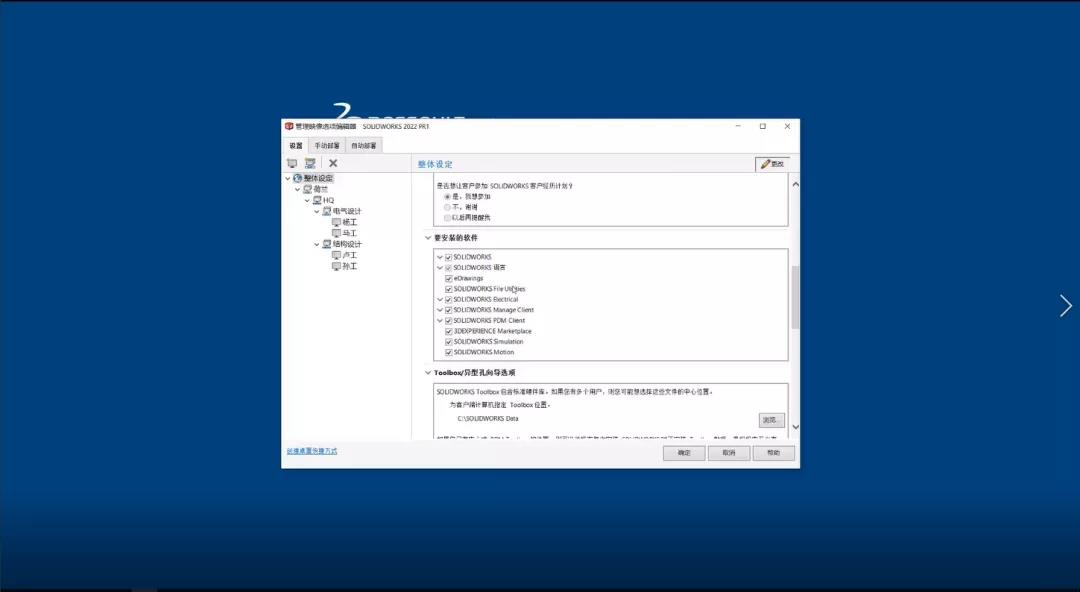Select the 电气设计 group in the tree

pyautogui.click(x=342, y=212)
